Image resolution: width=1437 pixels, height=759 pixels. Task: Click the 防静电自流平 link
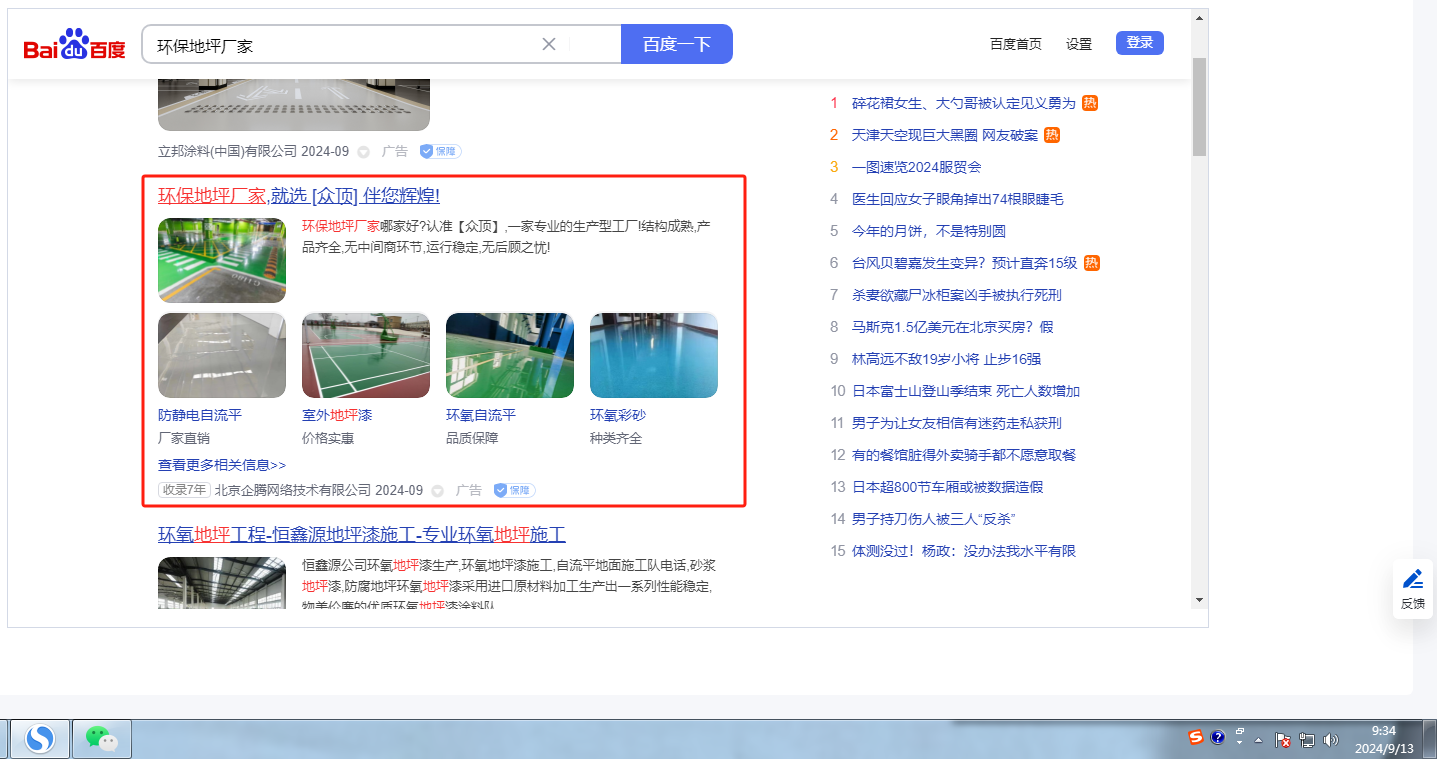click(200, 415)
